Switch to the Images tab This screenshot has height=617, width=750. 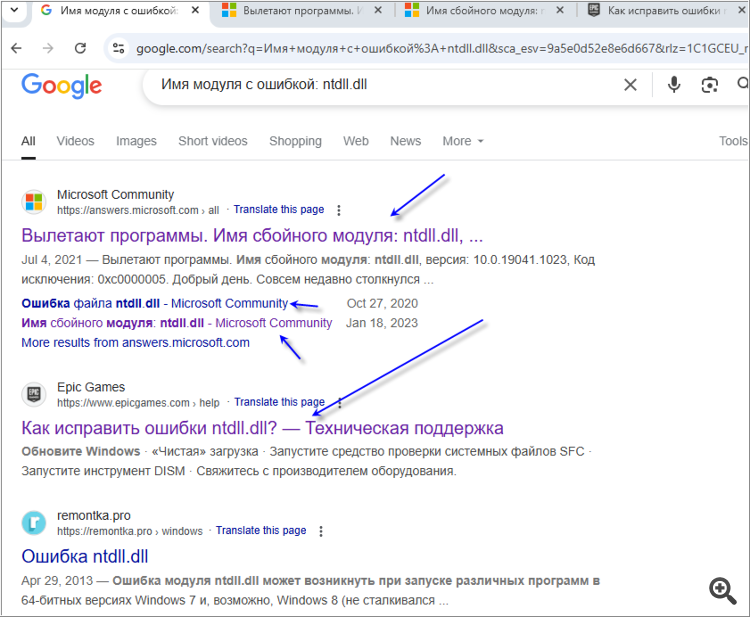[136, 141]
